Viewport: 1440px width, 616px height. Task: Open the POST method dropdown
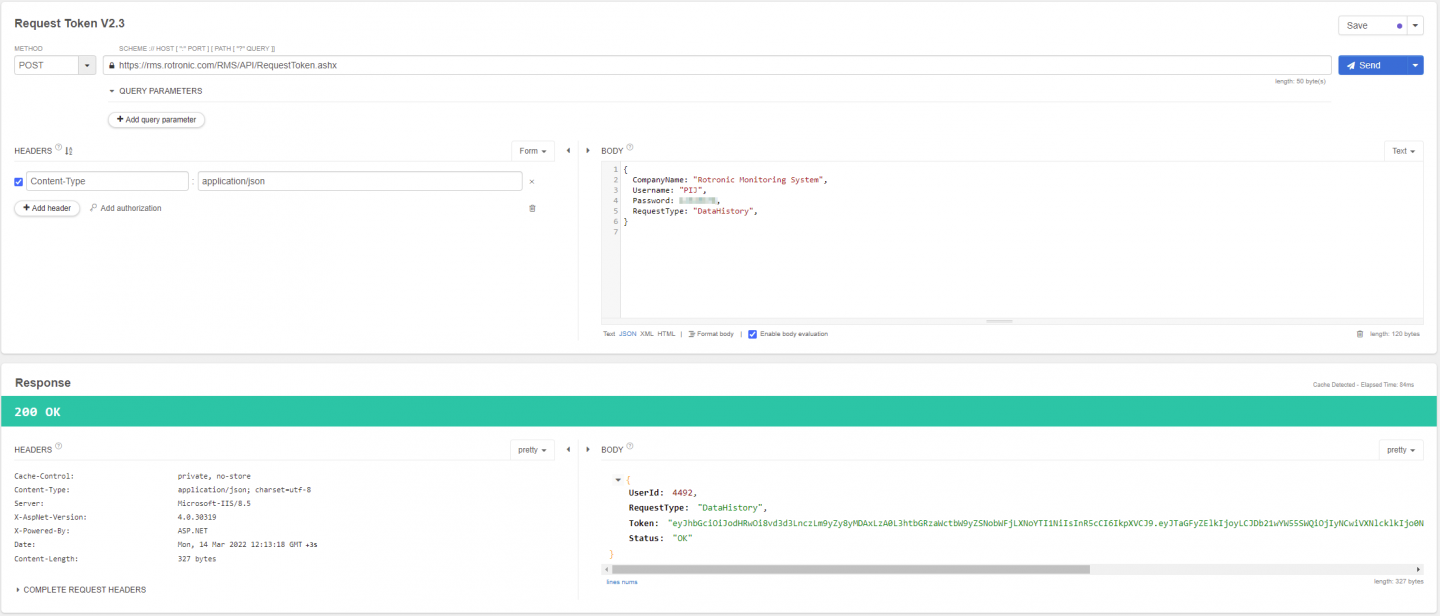[x=87, y=65]
